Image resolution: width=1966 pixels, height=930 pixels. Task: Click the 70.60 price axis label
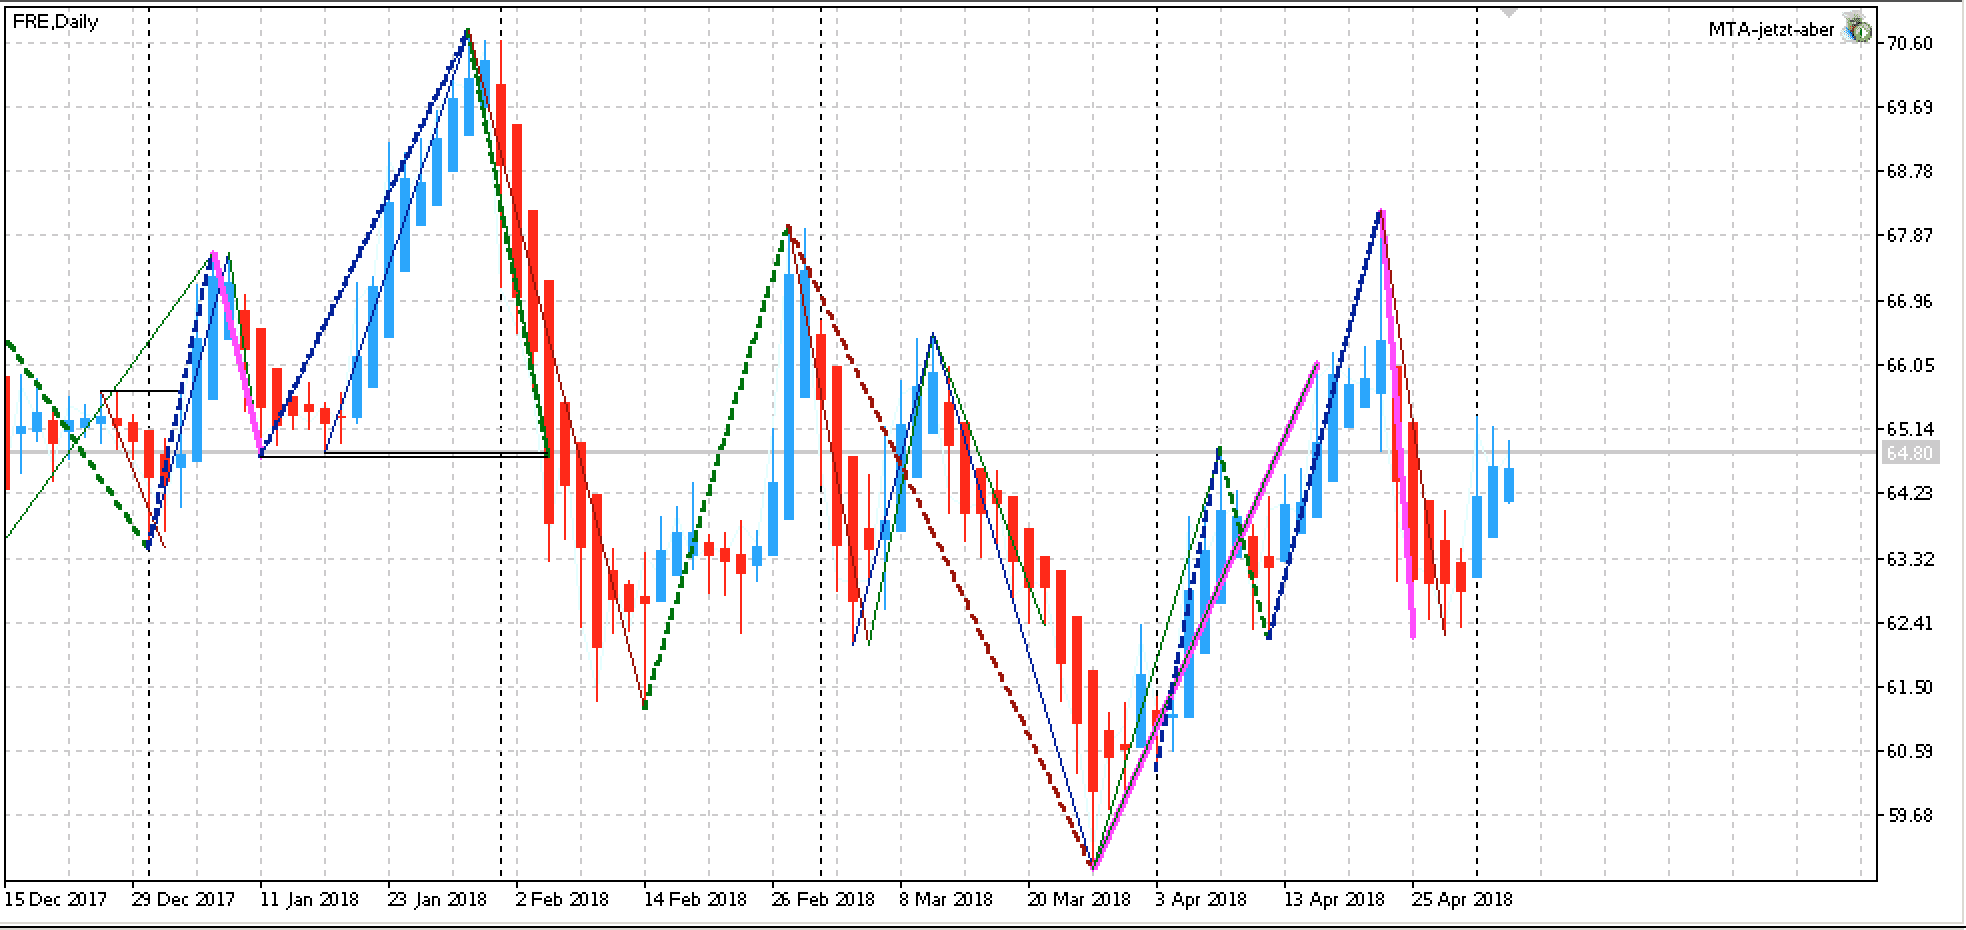[1909, 43]
